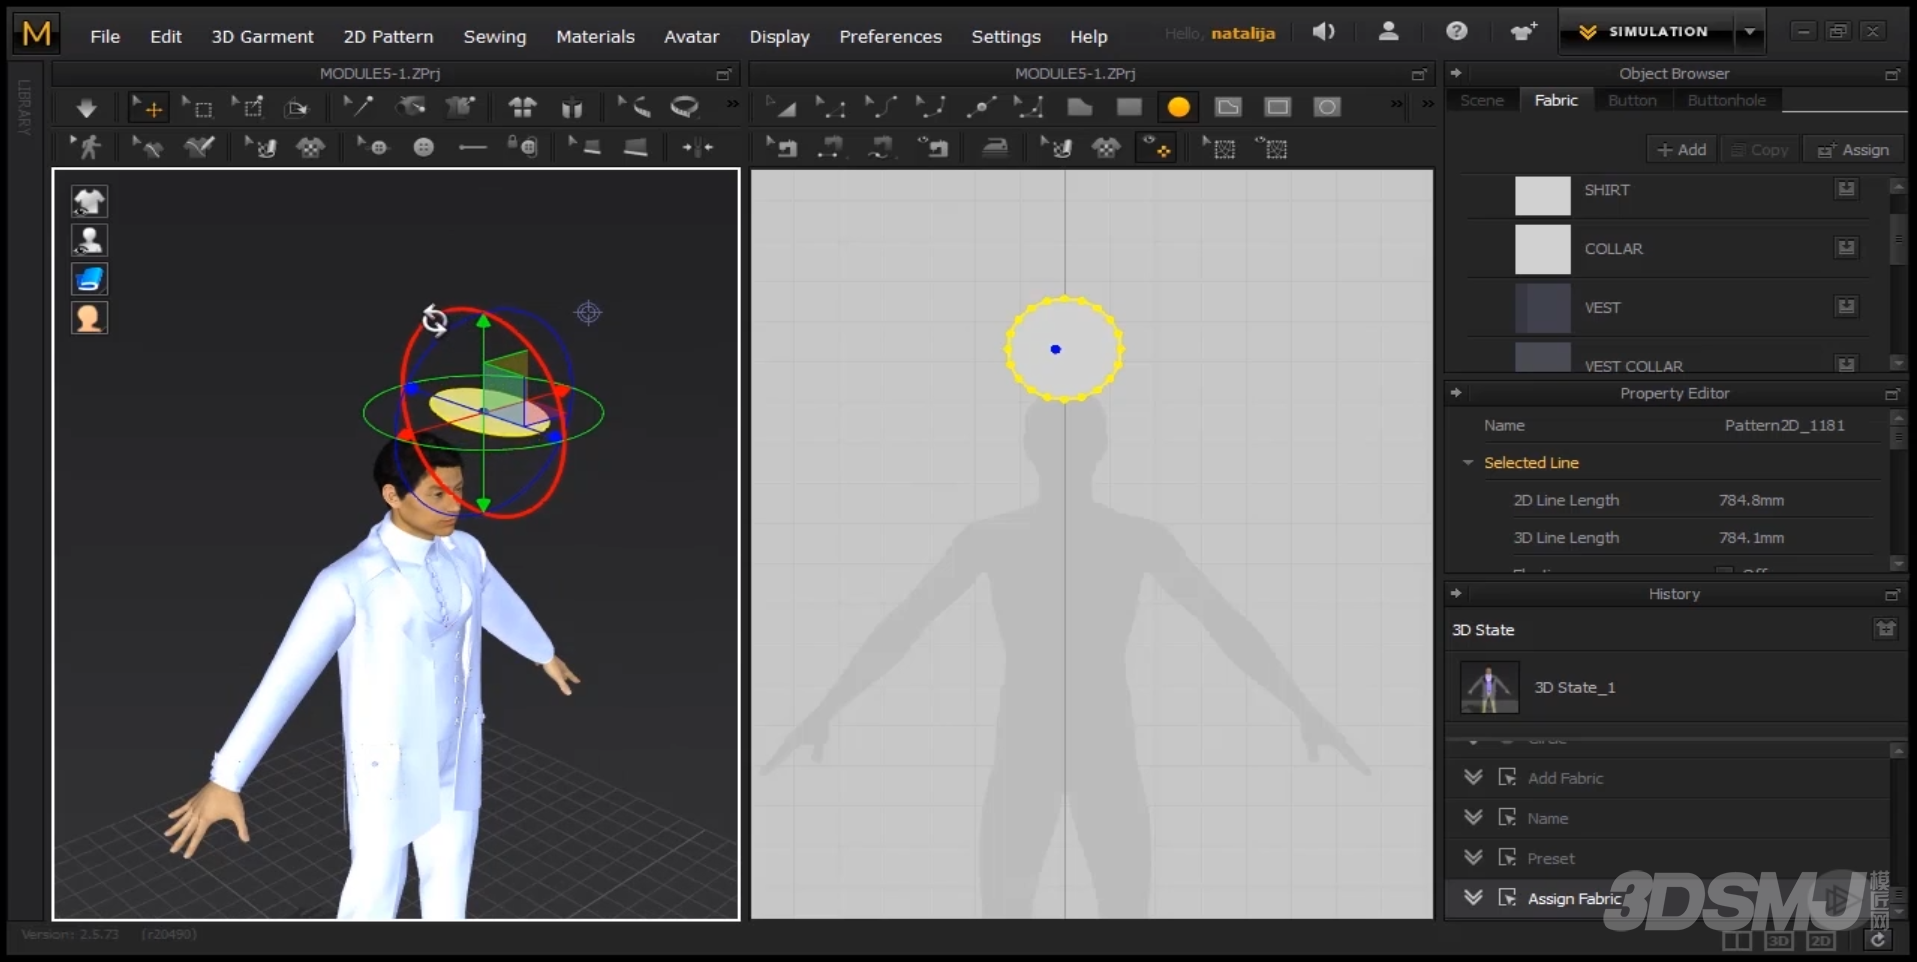This screenshot has height=962, width=1917.
Task: Click the refresh arrow button at bottom right
Action: 1878,939
